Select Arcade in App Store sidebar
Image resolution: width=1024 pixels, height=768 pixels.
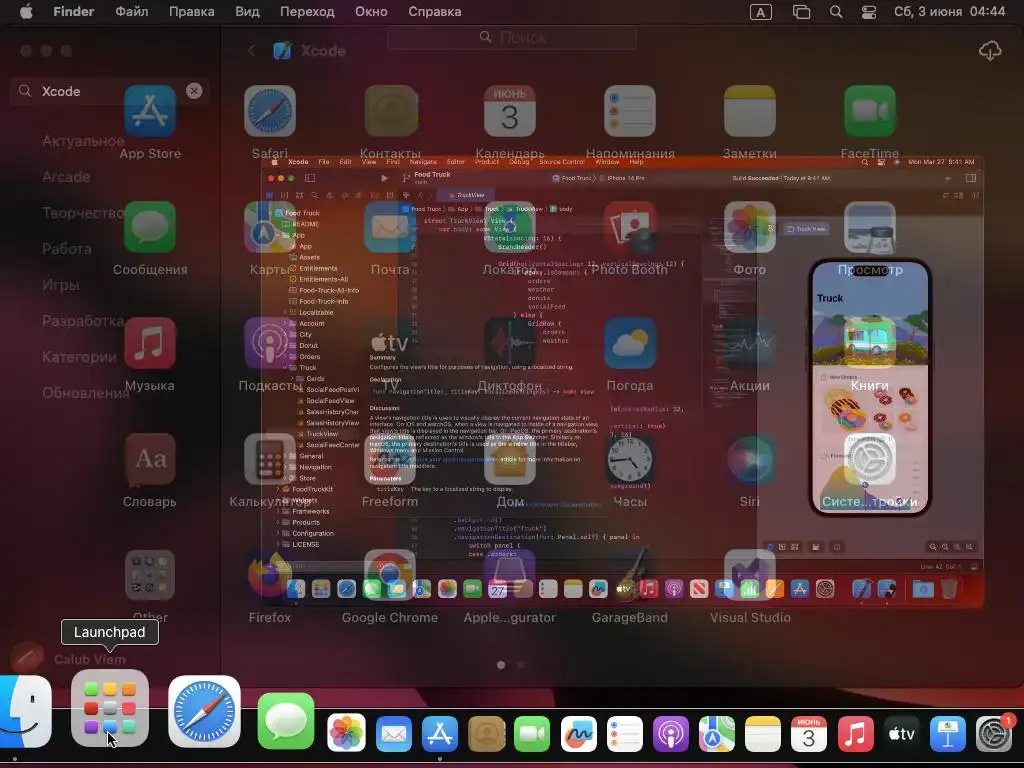pos(66,177)
